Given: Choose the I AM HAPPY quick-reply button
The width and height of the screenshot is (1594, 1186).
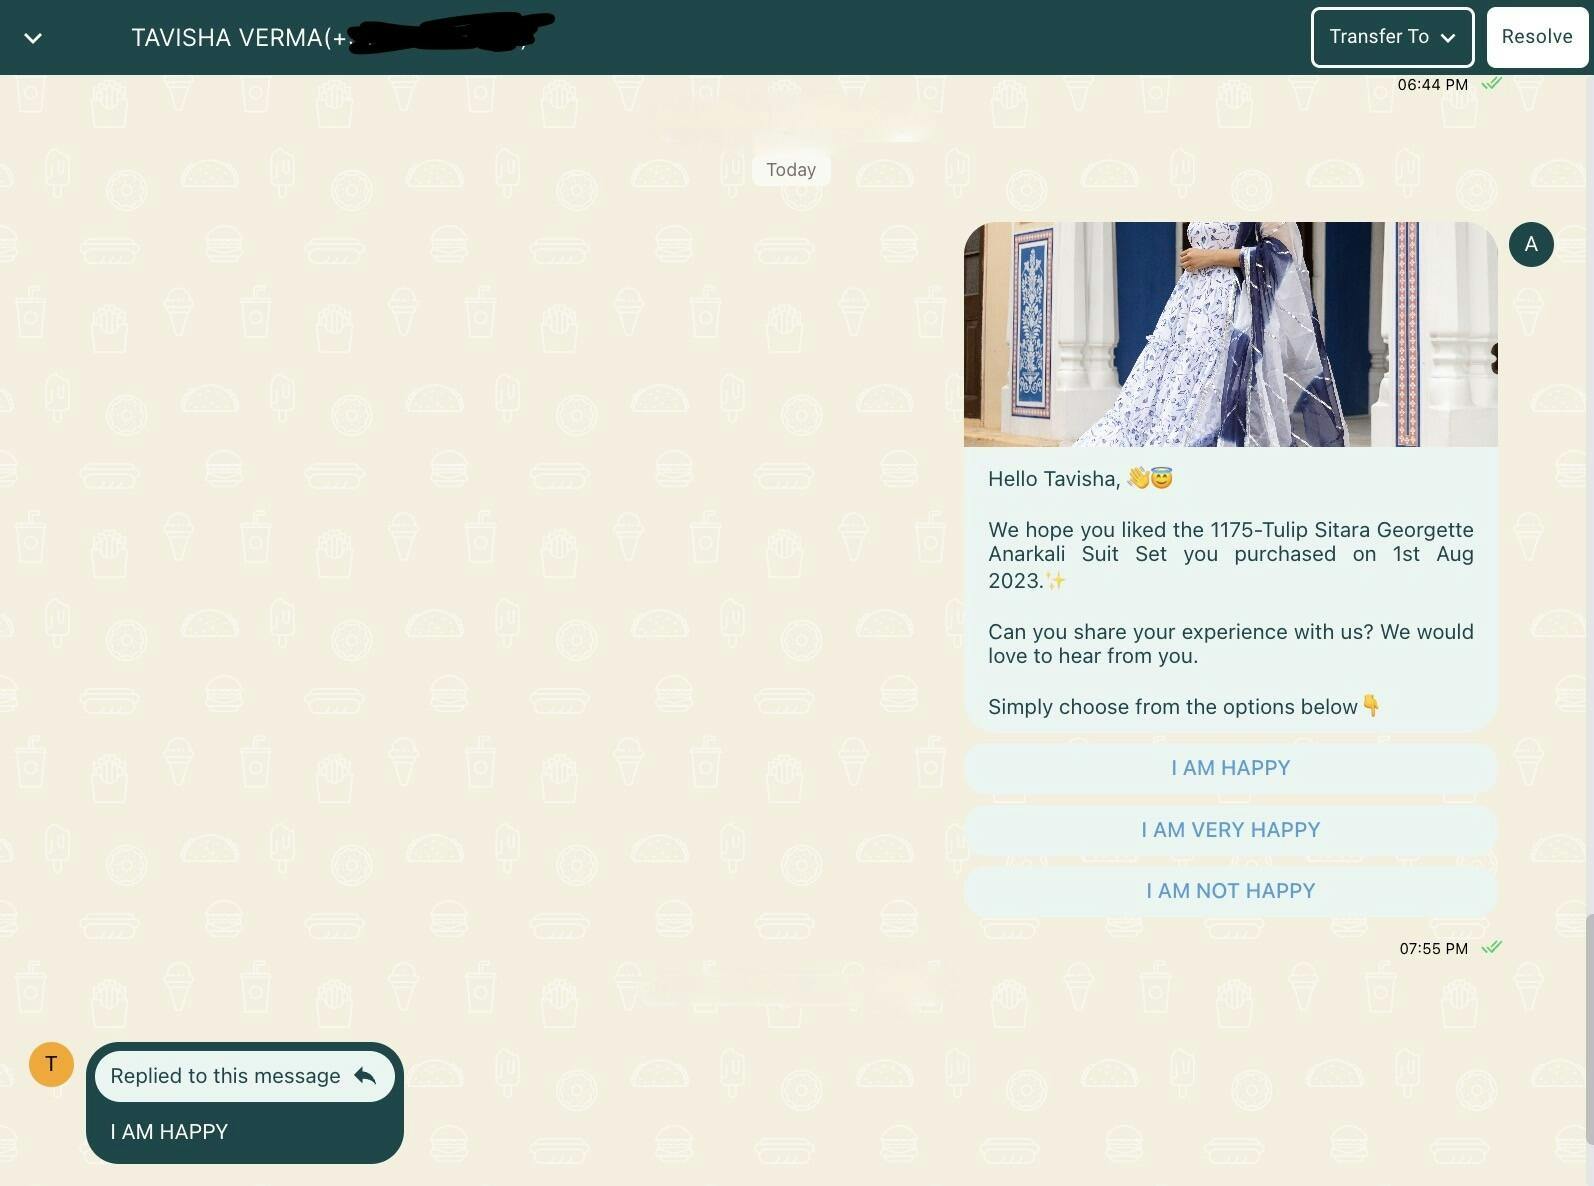Looking at the screenshot, I should pos(1229,768).
